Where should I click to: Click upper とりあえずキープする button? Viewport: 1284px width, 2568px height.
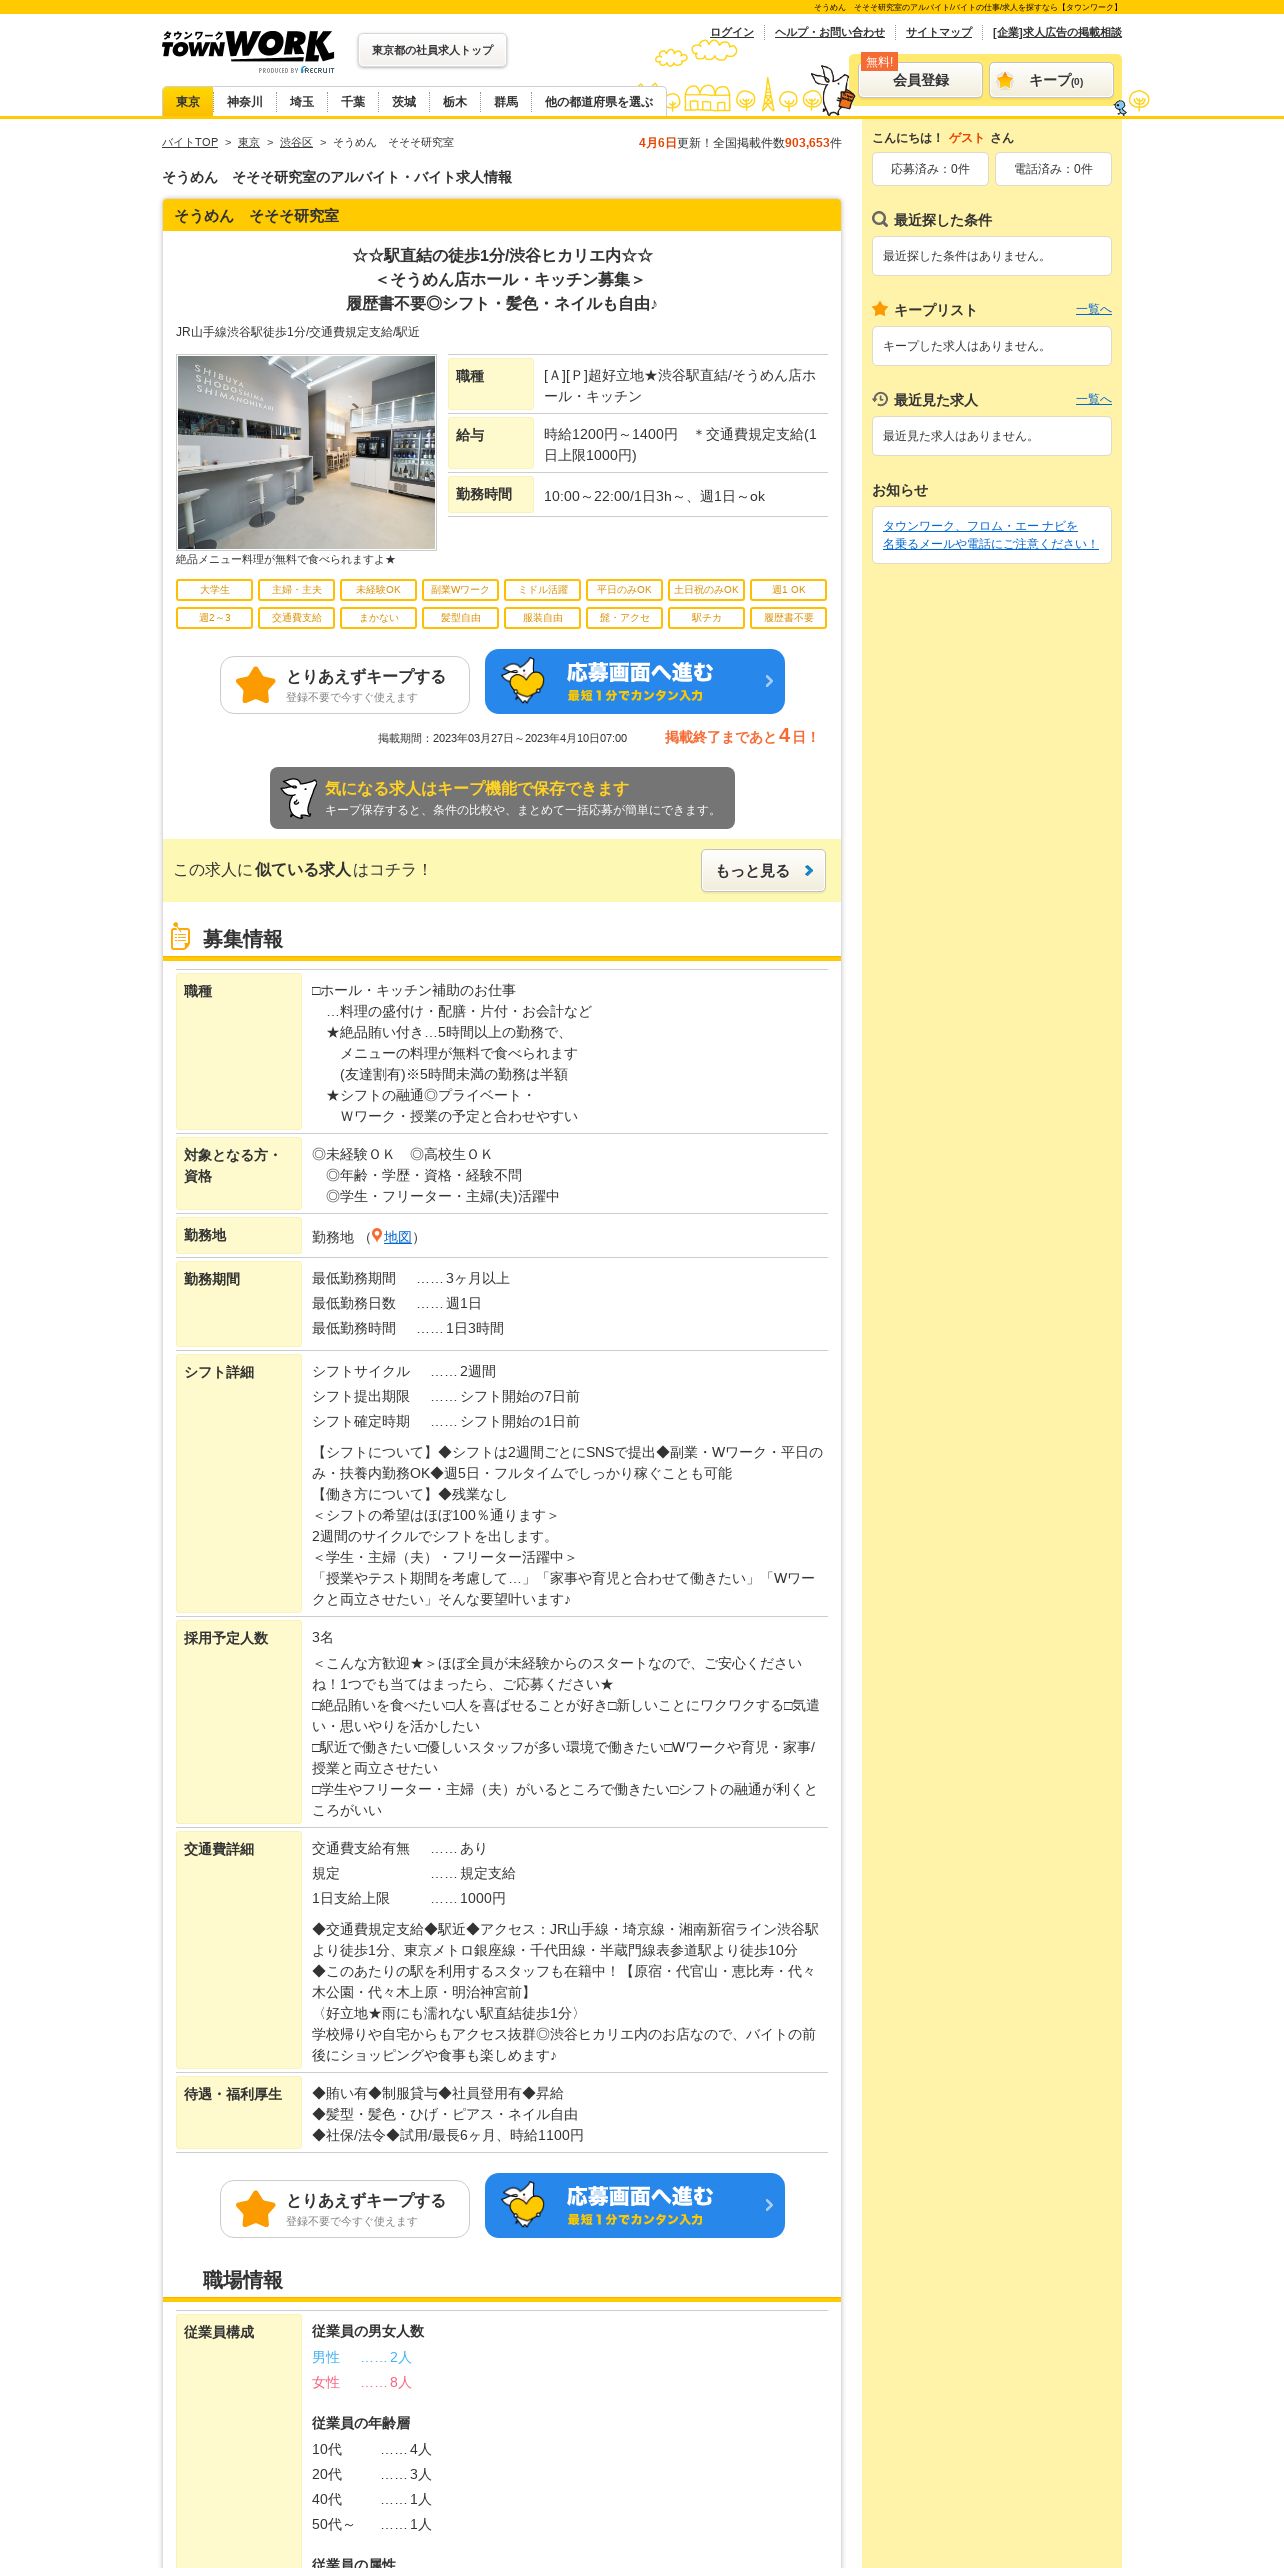[345, 685]
